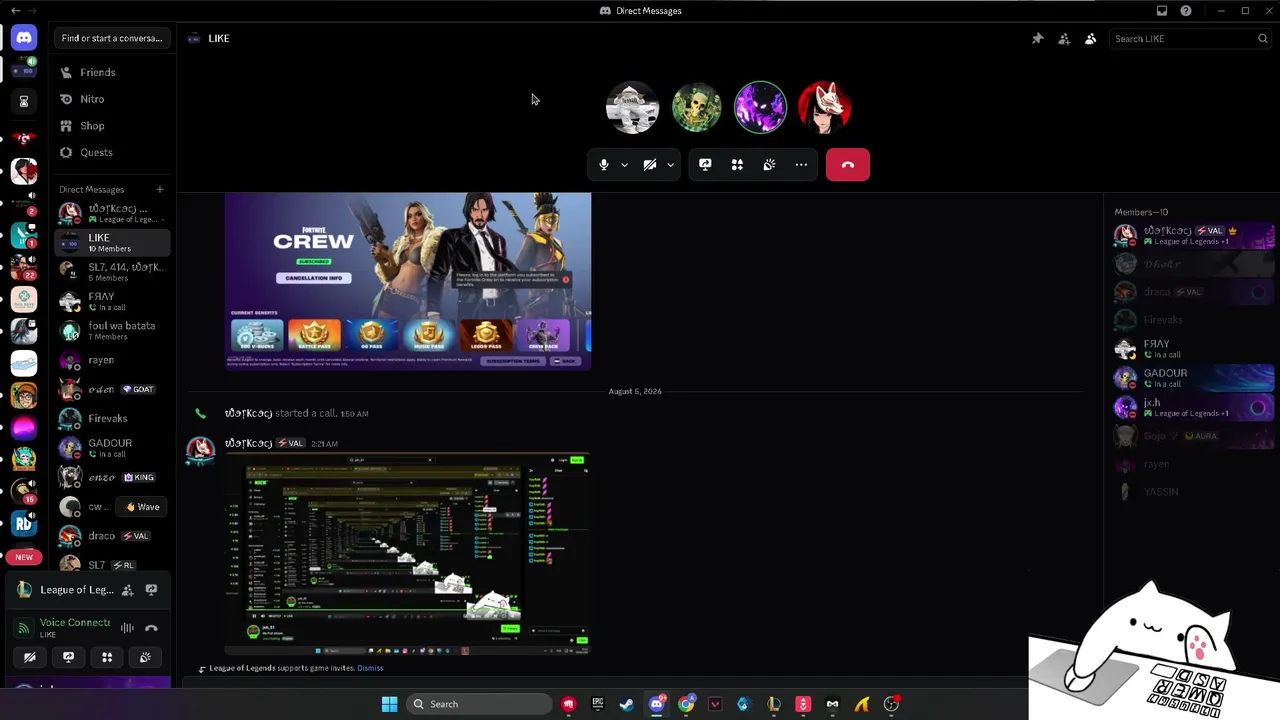This screenshot has height=720, width=1280.
Task: Open direct message with Firevaks
Action: 112,418
